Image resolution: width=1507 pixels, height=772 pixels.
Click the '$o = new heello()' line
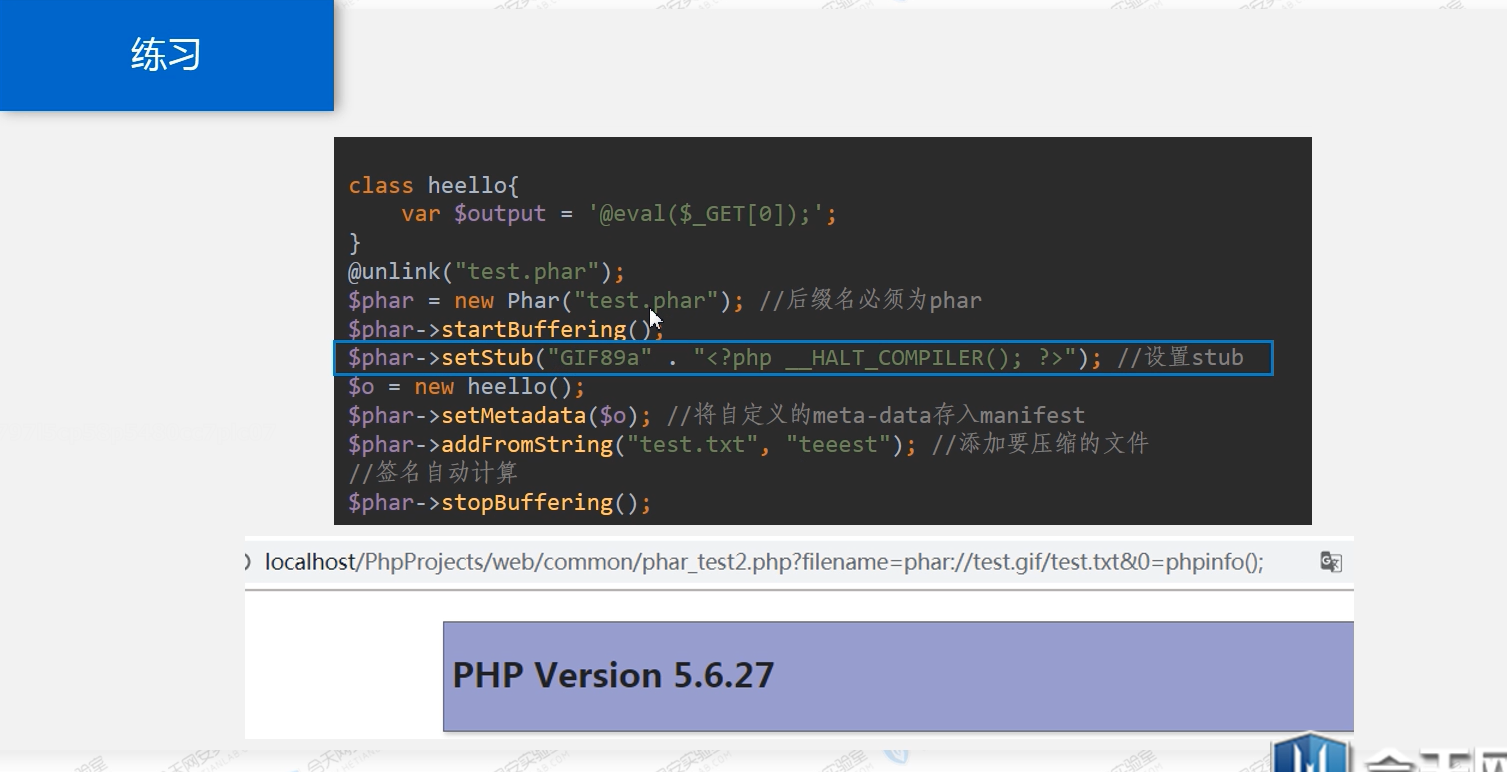click(466, 386)
